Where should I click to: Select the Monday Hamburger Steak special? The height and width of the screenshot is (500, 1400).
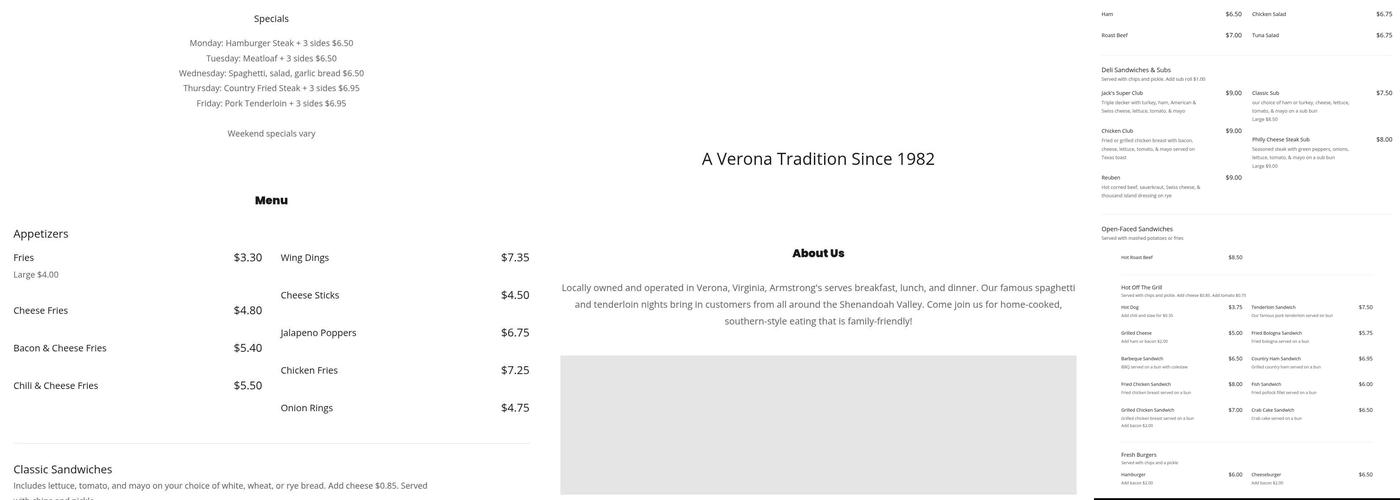271,44
